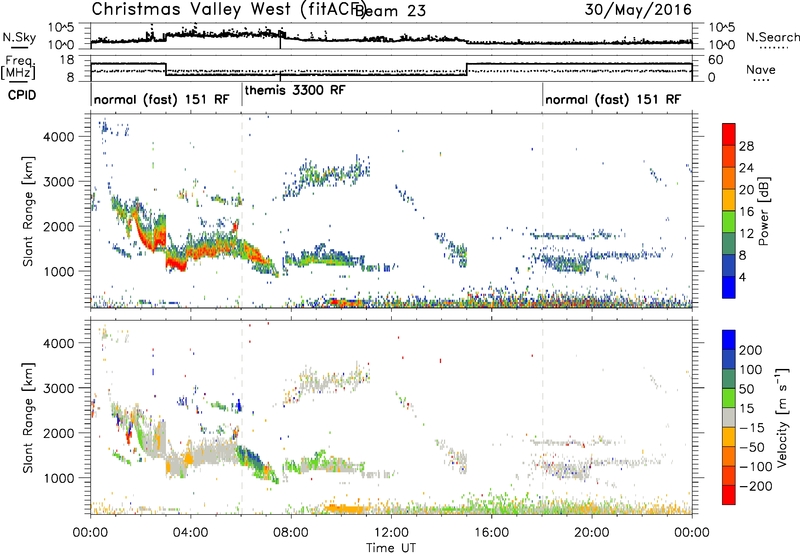Click the '12:00' time tick label
Image resolution: width=800 pixels, height=554 pixels.
point(391,533)
